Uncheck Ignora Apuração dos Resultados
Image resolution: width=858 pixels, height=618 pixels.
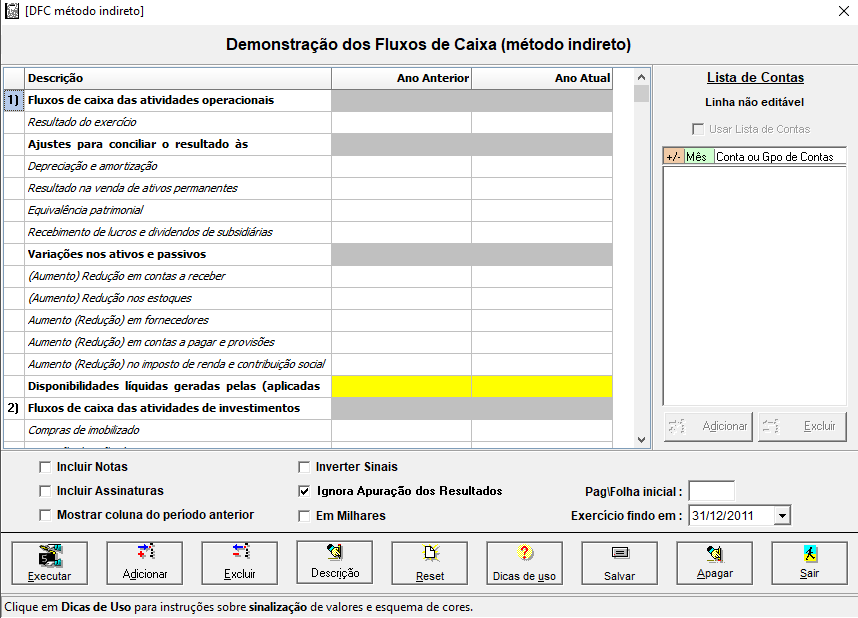304,491
